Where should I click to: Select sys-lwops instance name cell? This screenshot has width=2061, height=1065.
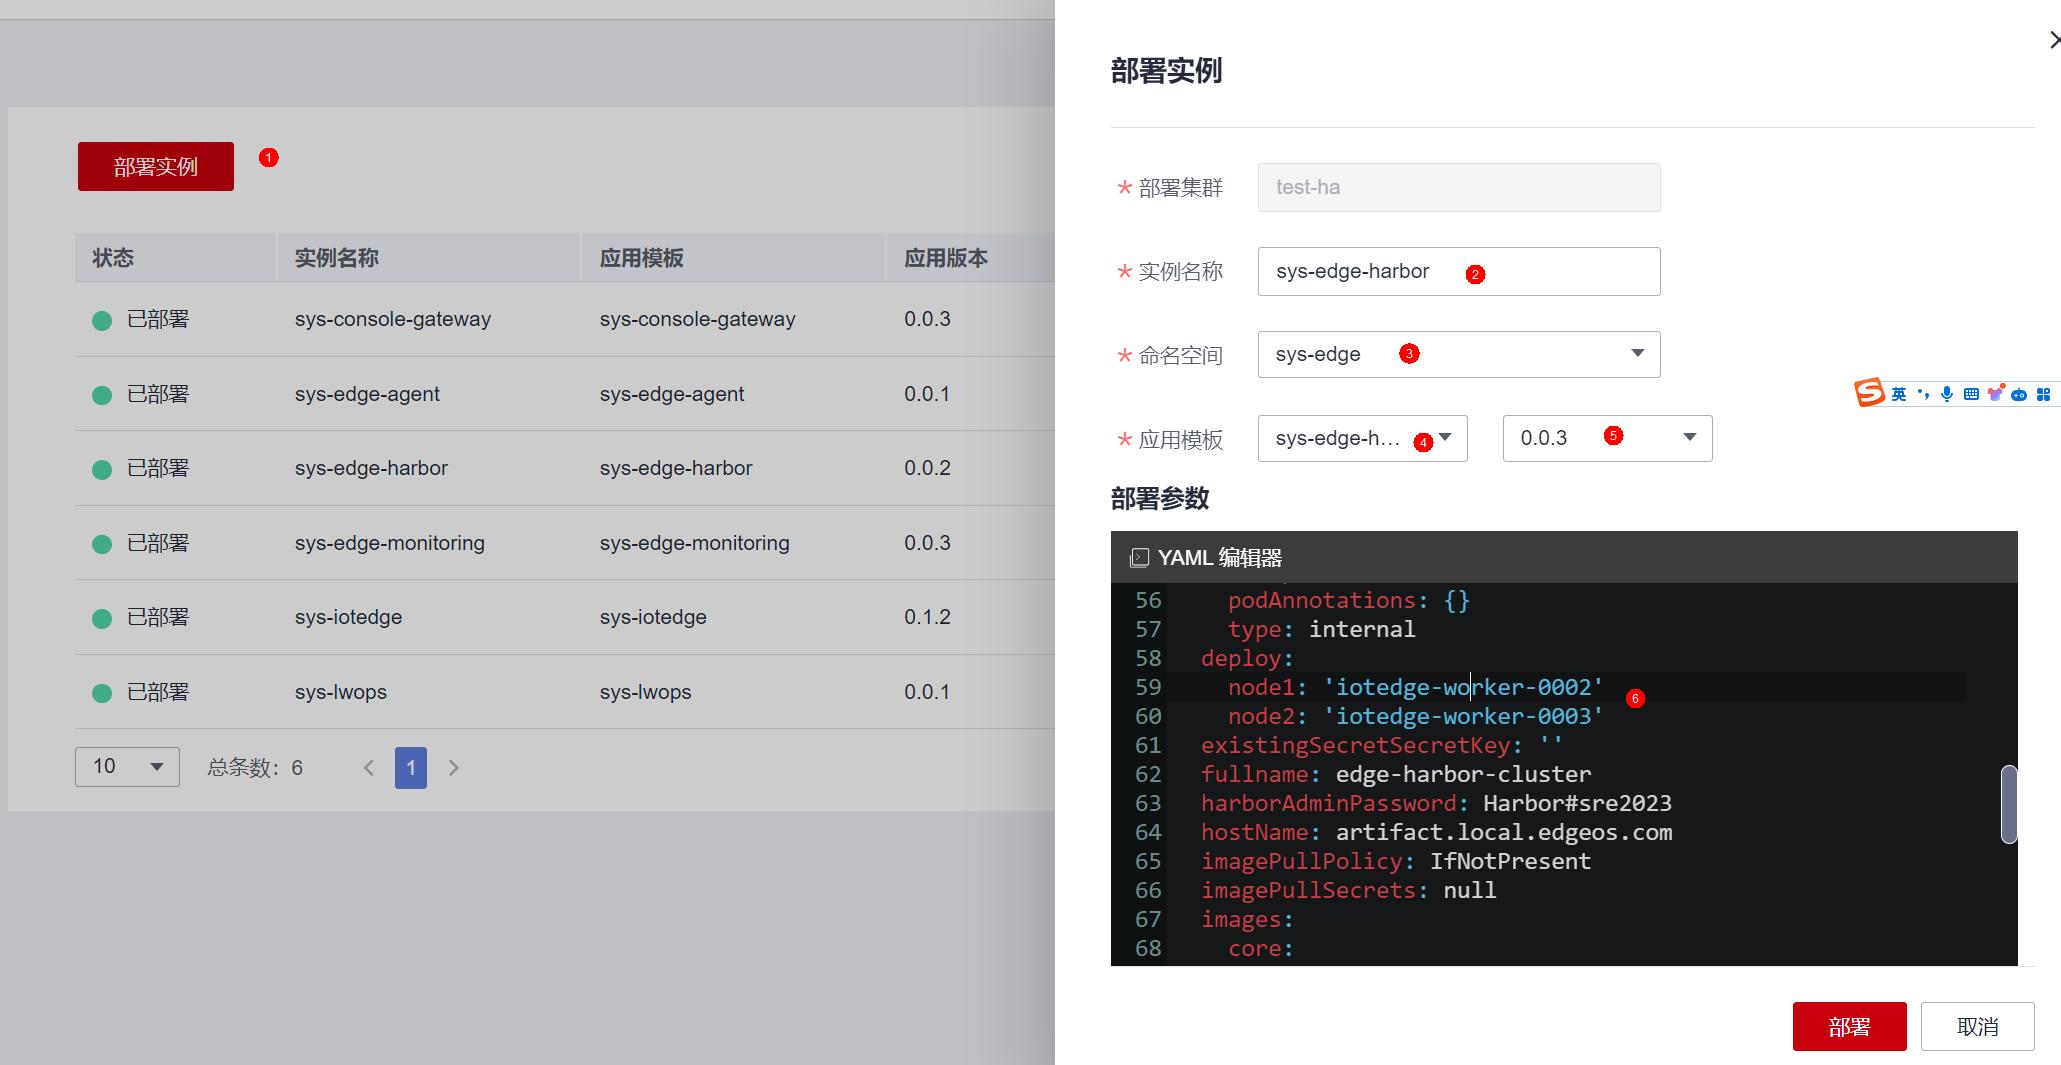click(341, 692)
